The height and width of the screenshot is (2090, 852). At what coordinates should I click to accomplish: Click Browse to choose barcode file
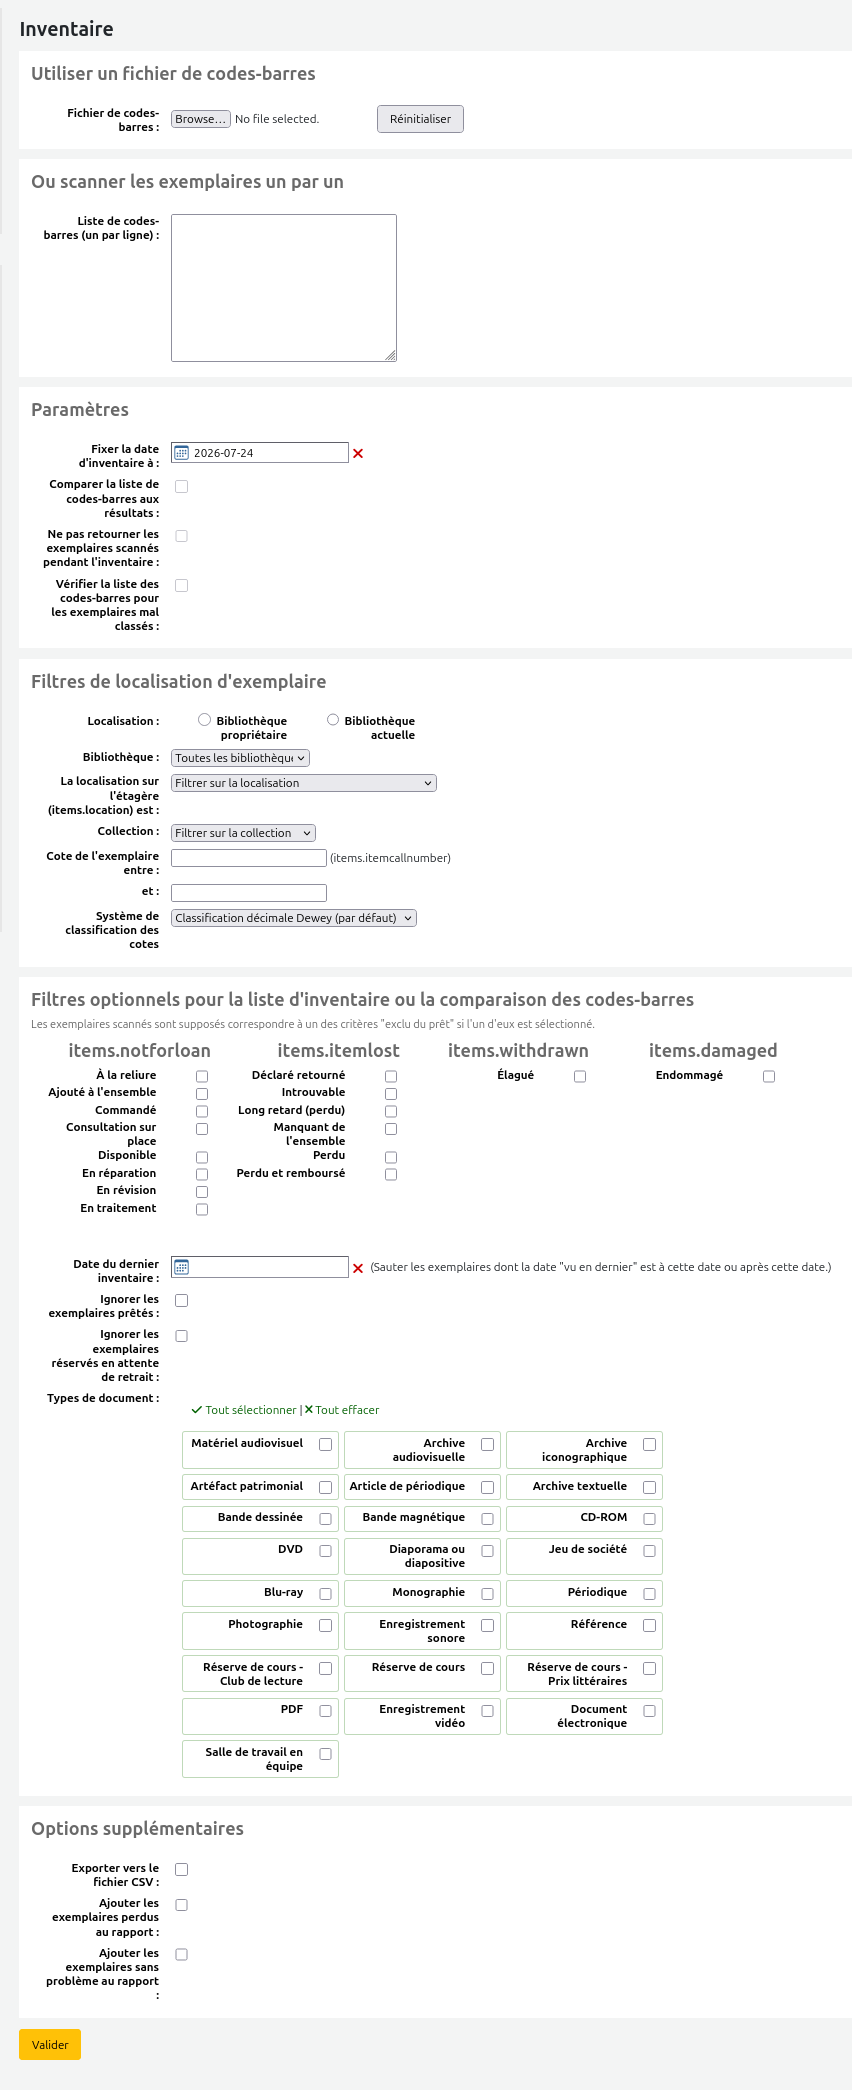click(201, 119)
